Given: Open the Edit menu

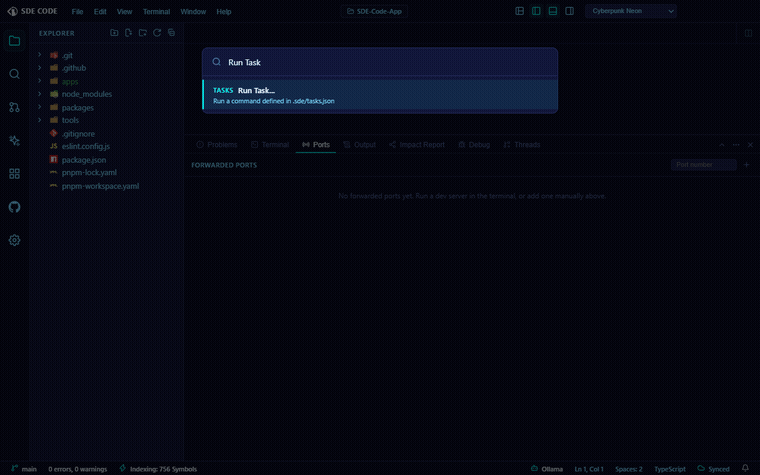Looking at the screenshot, I should [100, 12].
